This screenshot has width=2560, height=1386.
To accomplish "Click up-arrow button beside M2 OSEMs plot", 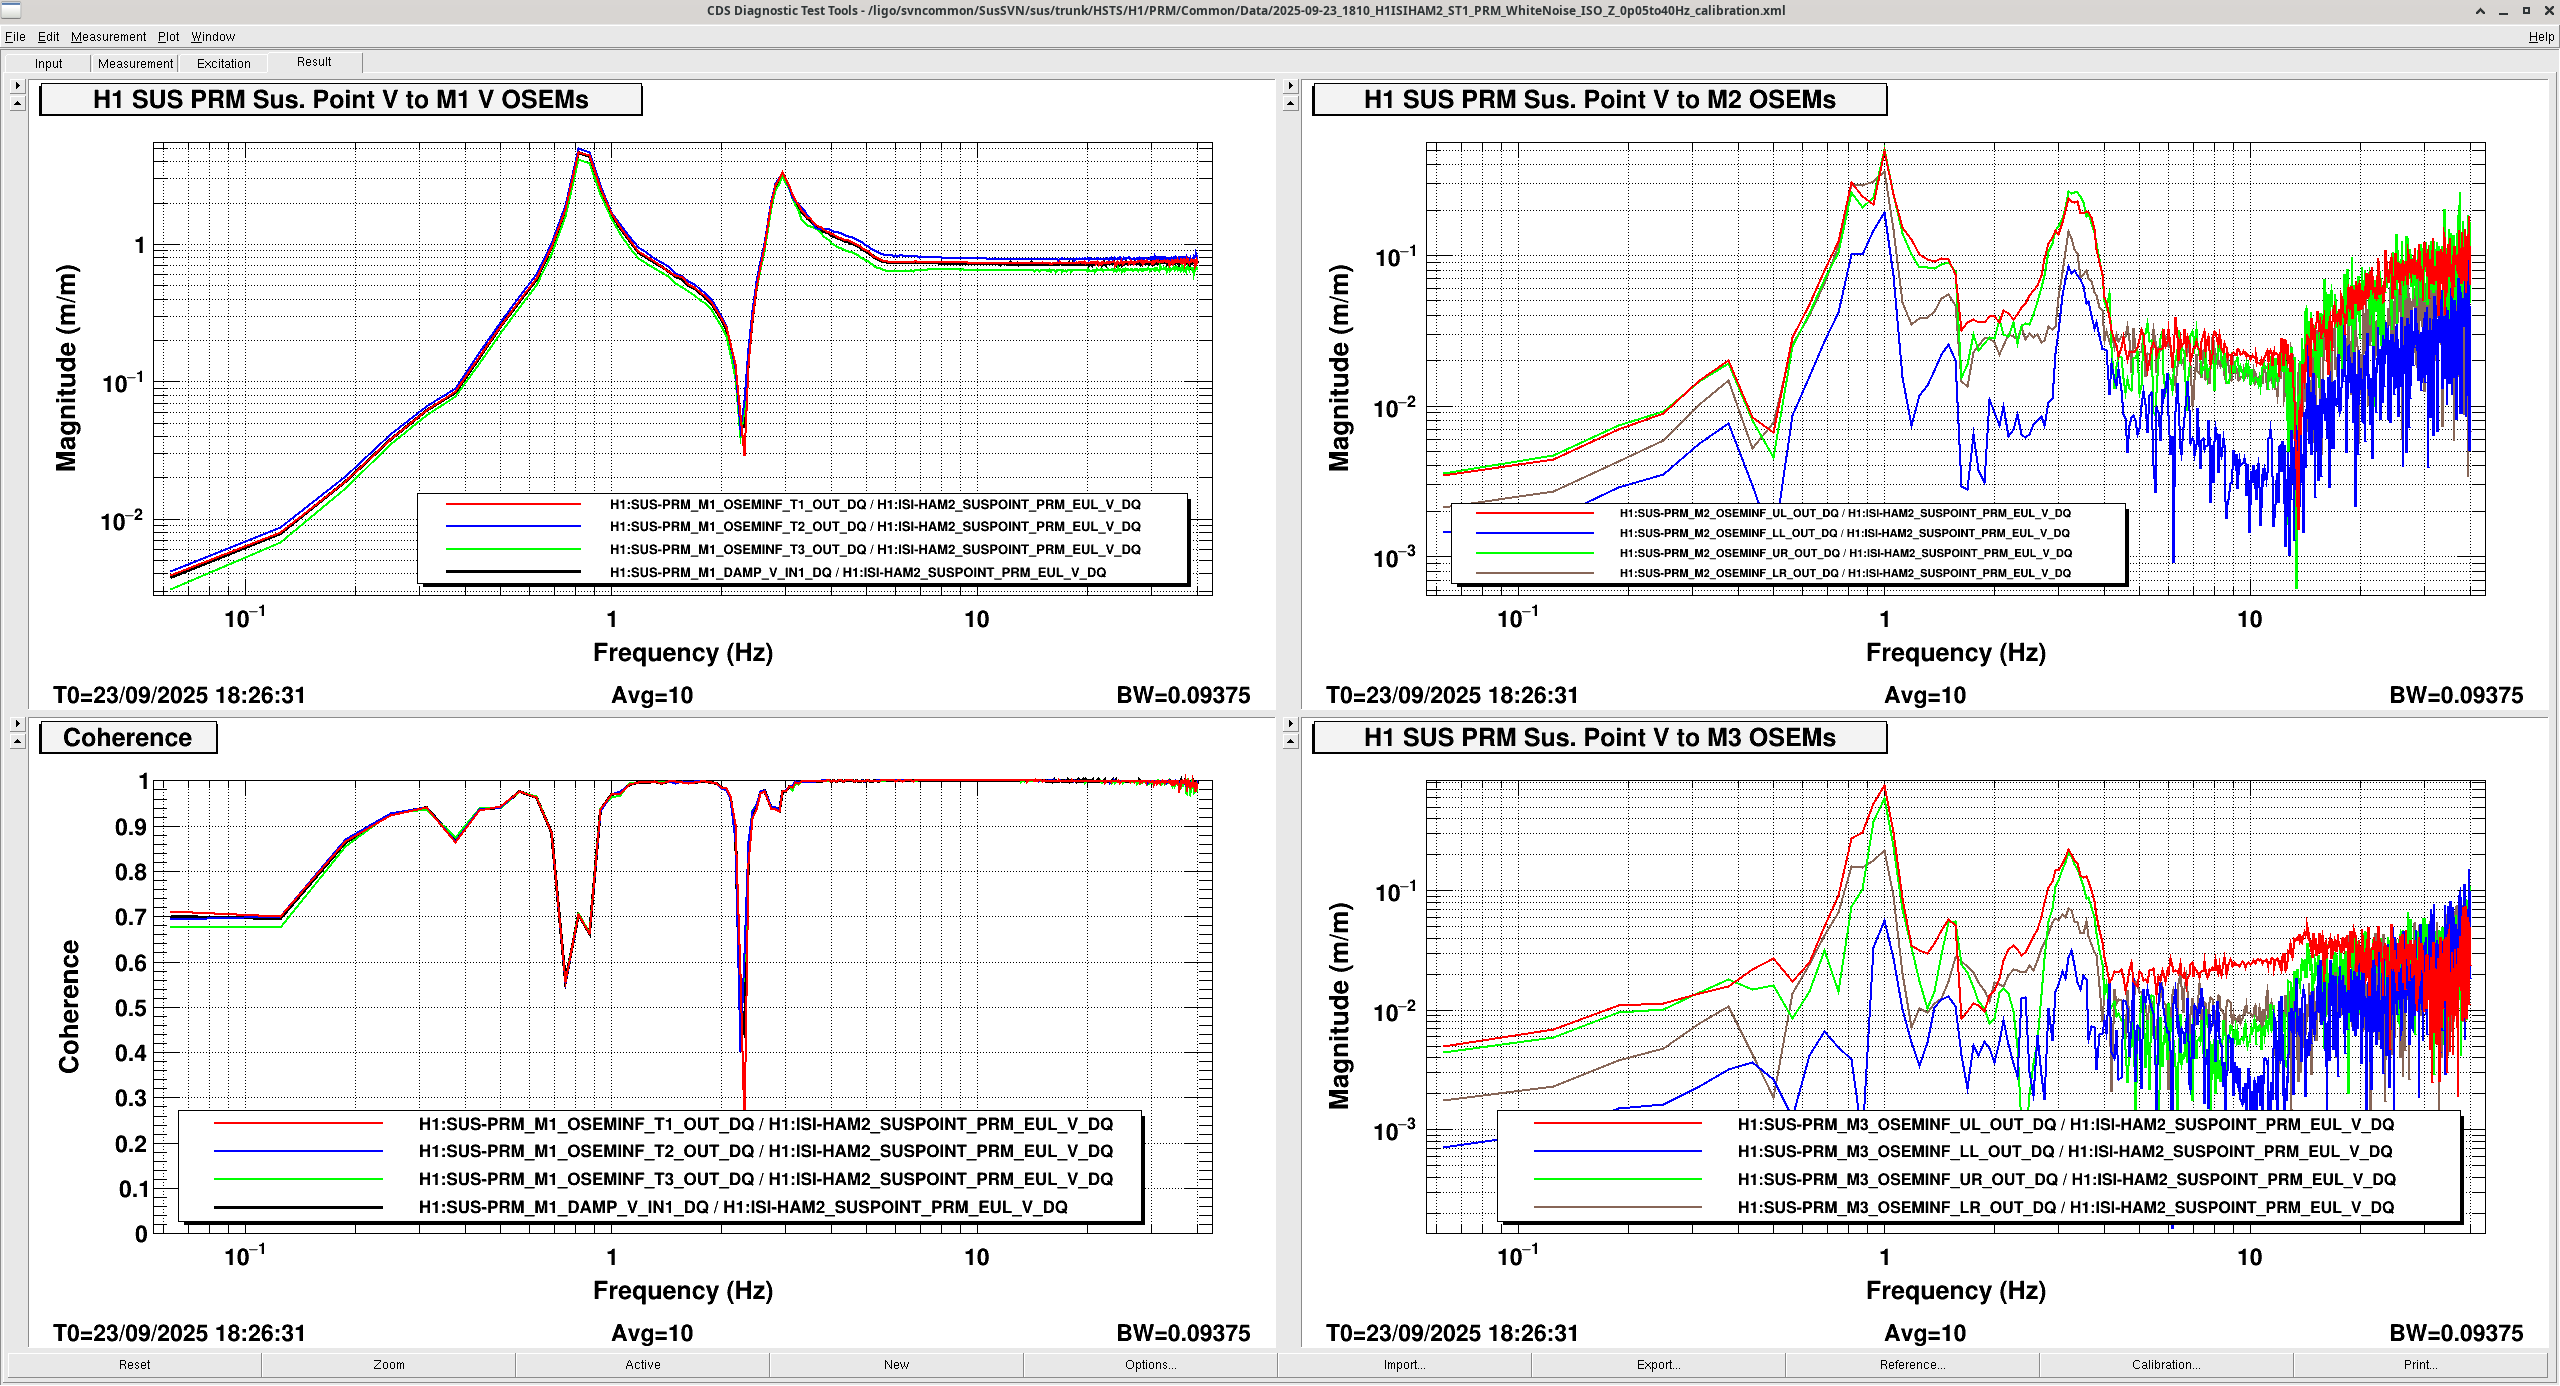I will [x=1290, y=103].
